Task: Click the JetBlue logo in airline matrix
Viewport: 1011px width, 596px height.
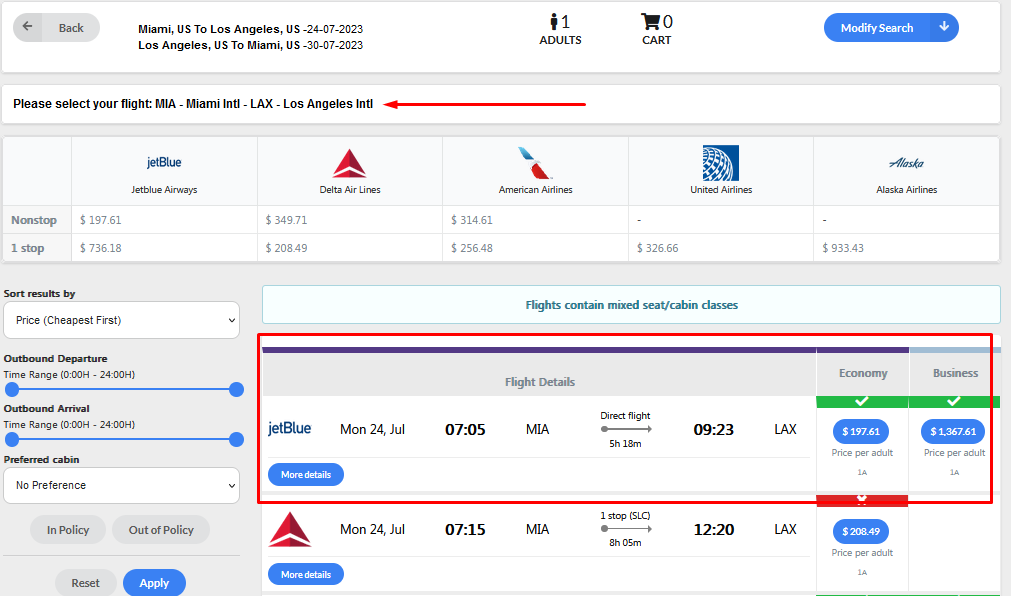Action: pos(164,163)
